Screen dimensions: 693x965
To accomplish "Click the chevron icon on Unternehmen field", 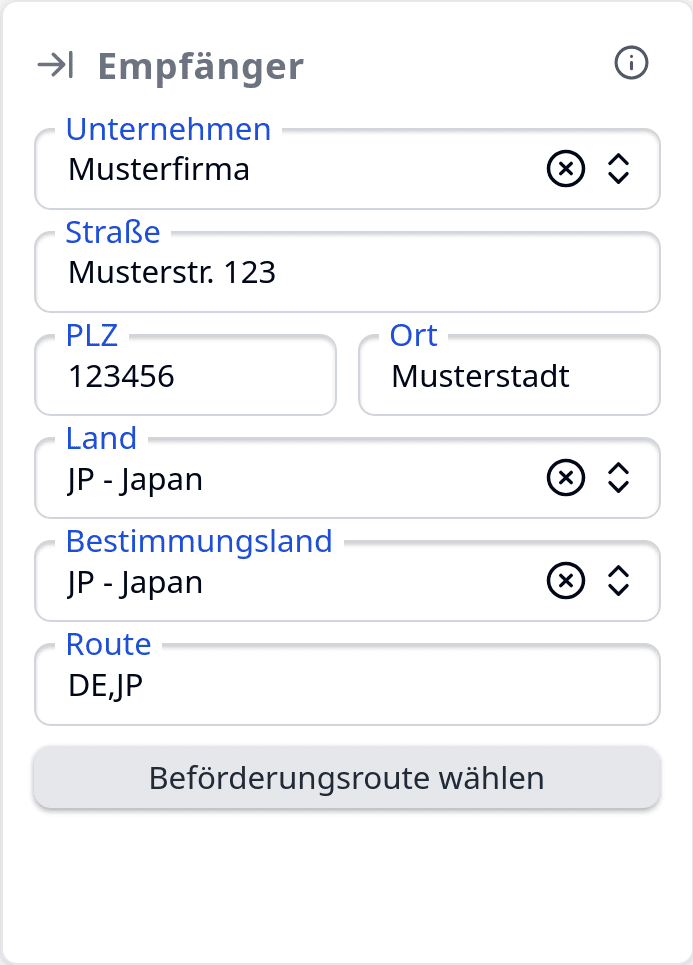I will pyautogui.click(x=618, y=169).
